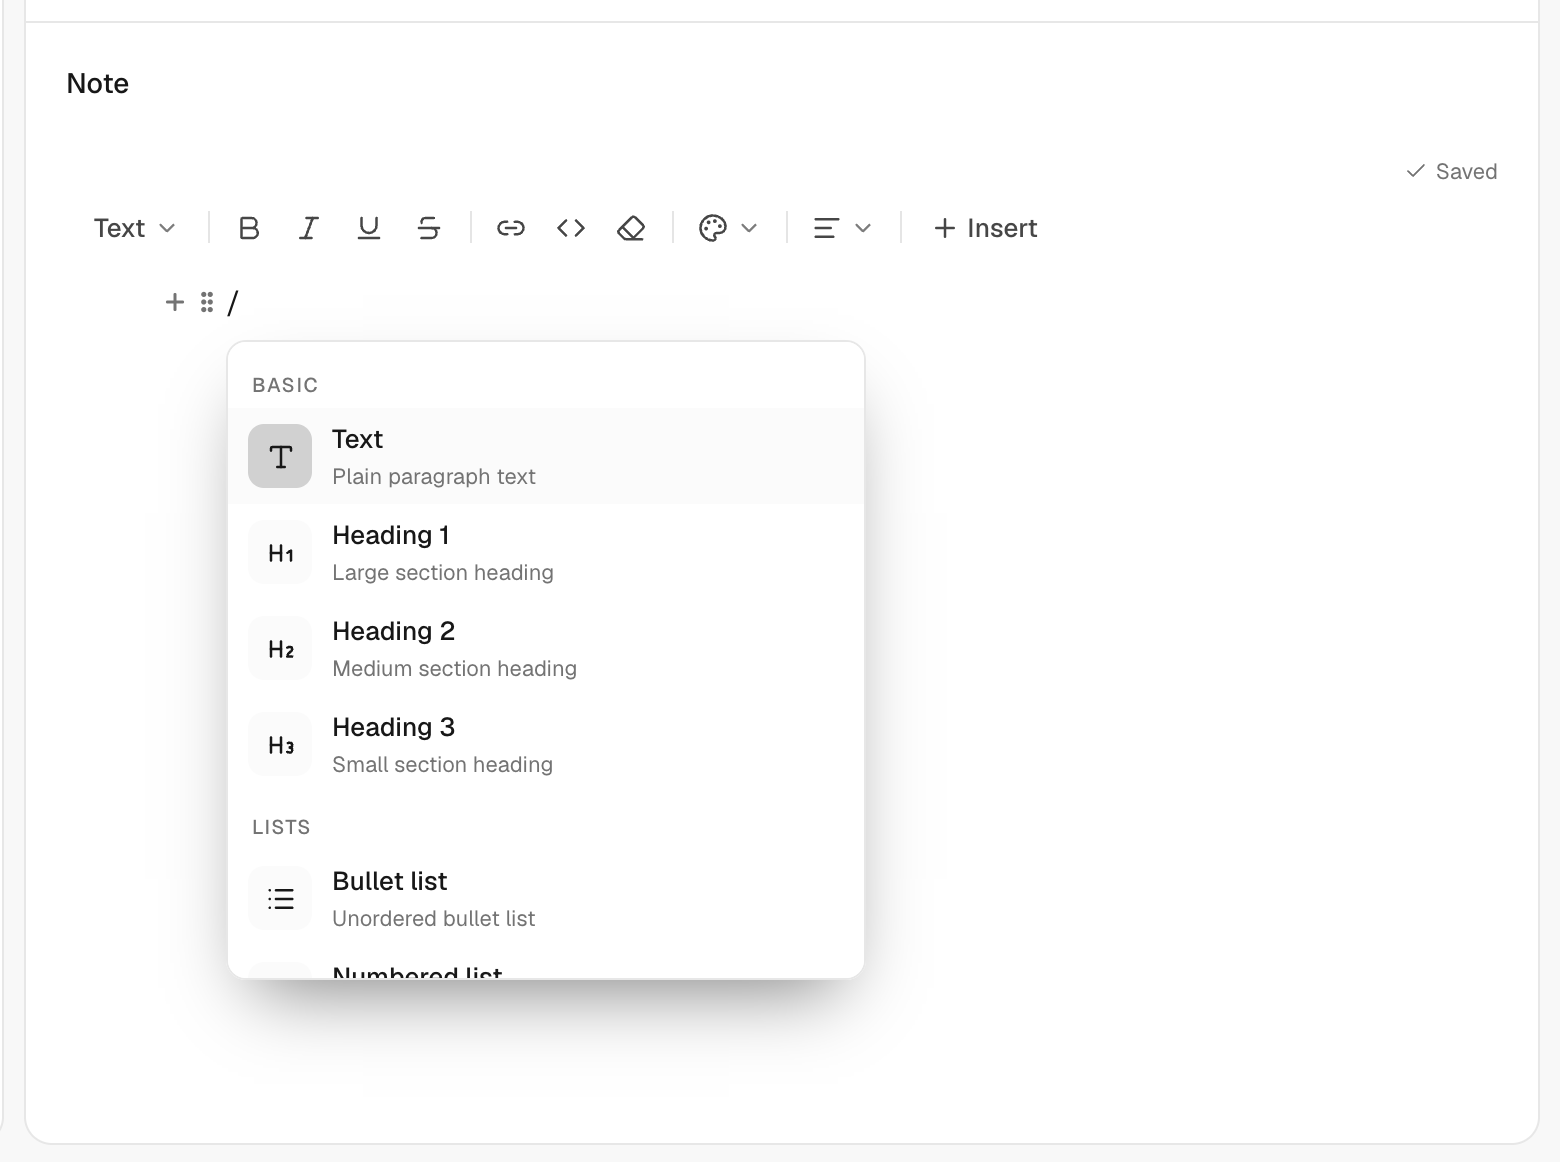Apply strikethrough formatting

click(x=429, y=229)
